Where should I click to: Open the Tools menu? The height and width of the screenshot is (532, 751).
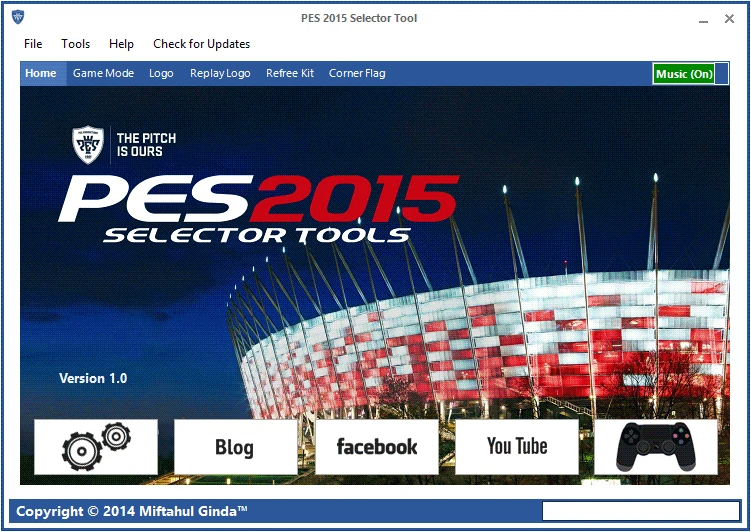pyautogui.click(x=76, y=44)
